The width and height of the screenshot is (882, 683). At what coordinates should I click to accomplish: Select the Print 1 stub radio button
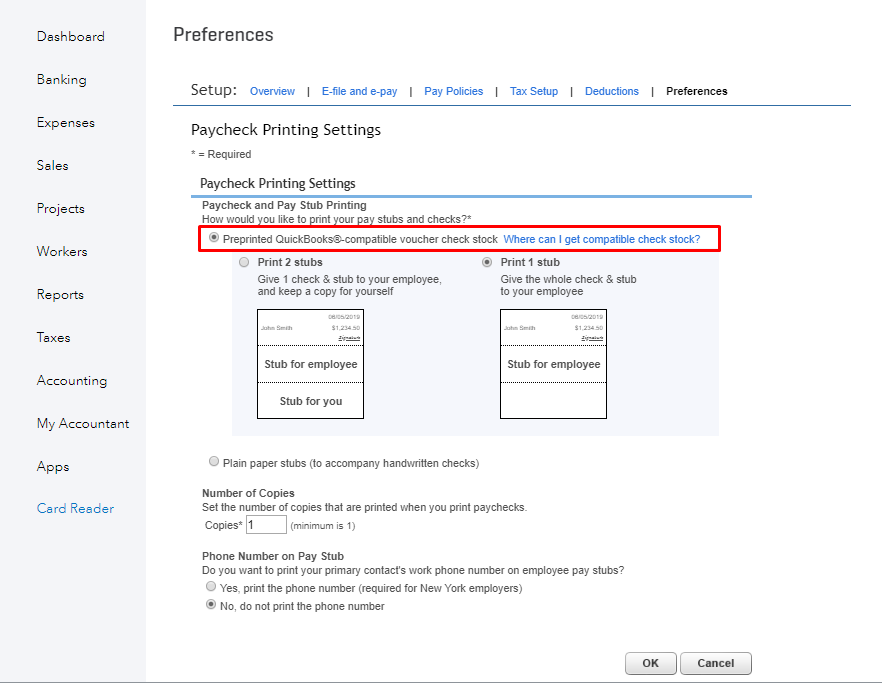click(x=487, y=262)
